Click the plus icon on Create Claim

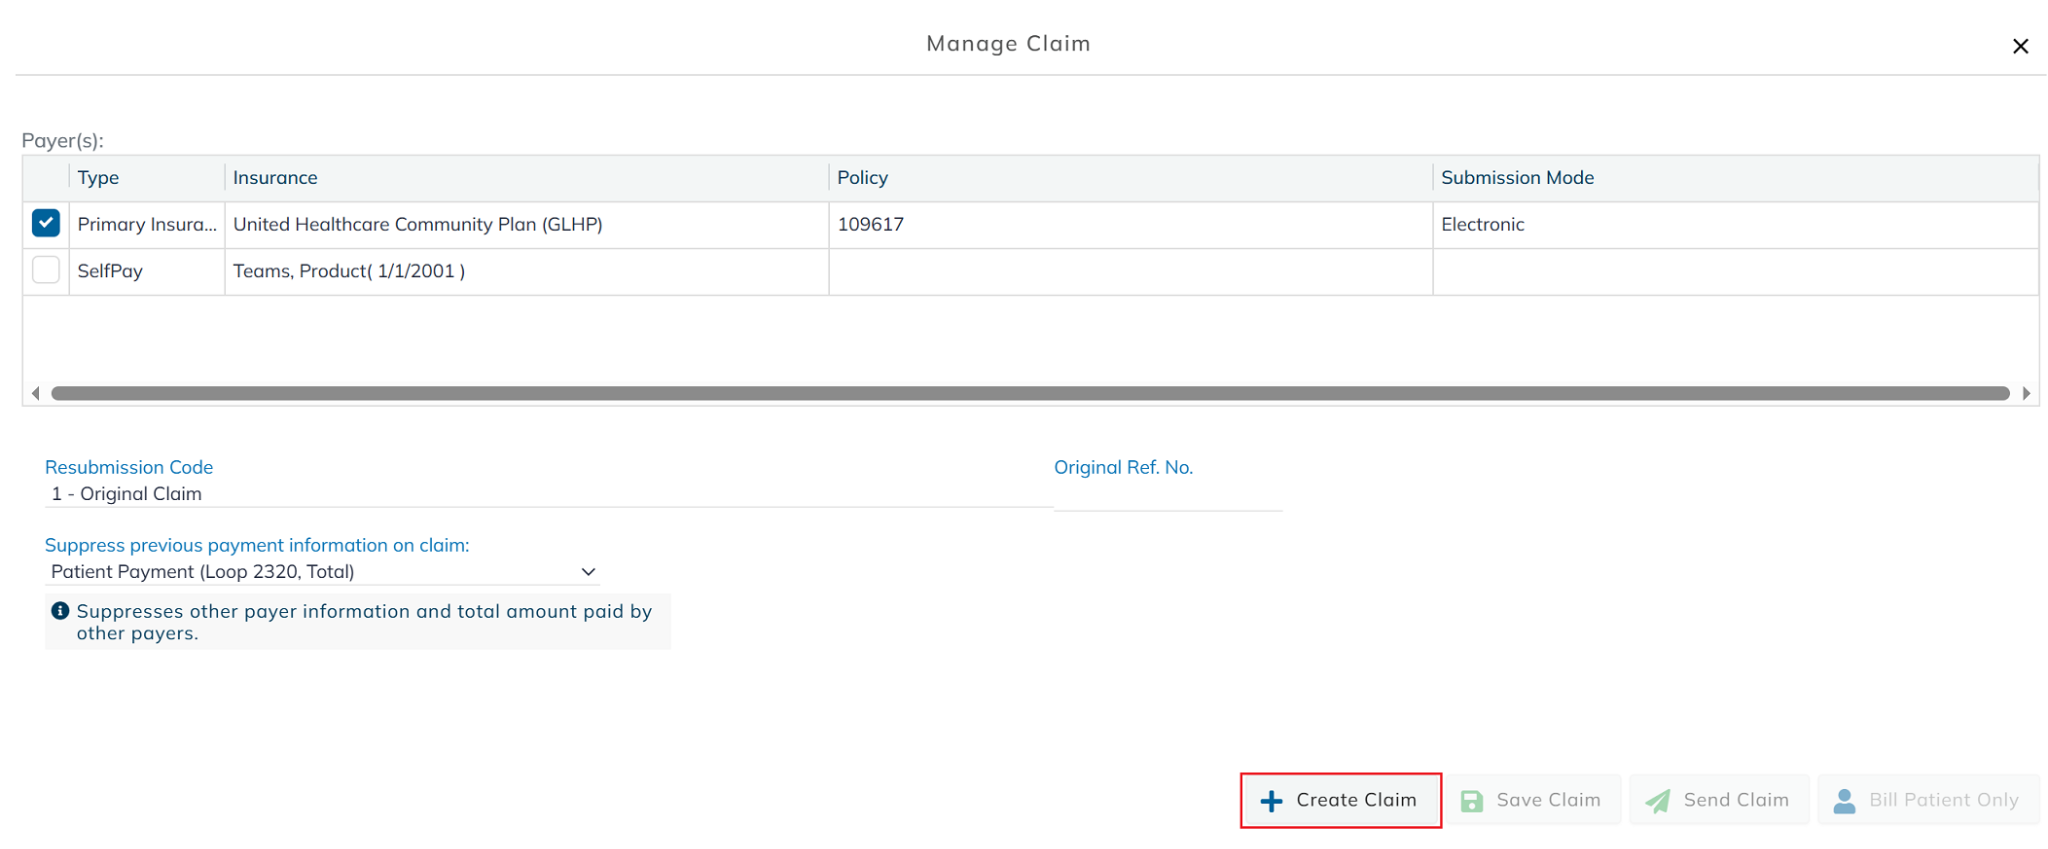coord(1271,801)
